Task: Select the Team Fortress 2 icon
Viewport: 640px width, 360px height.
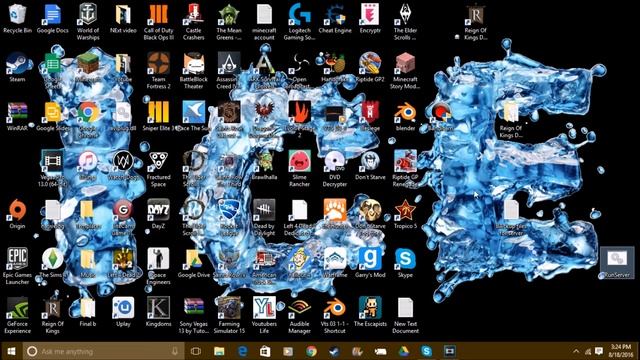Action: tap(158, 71)
